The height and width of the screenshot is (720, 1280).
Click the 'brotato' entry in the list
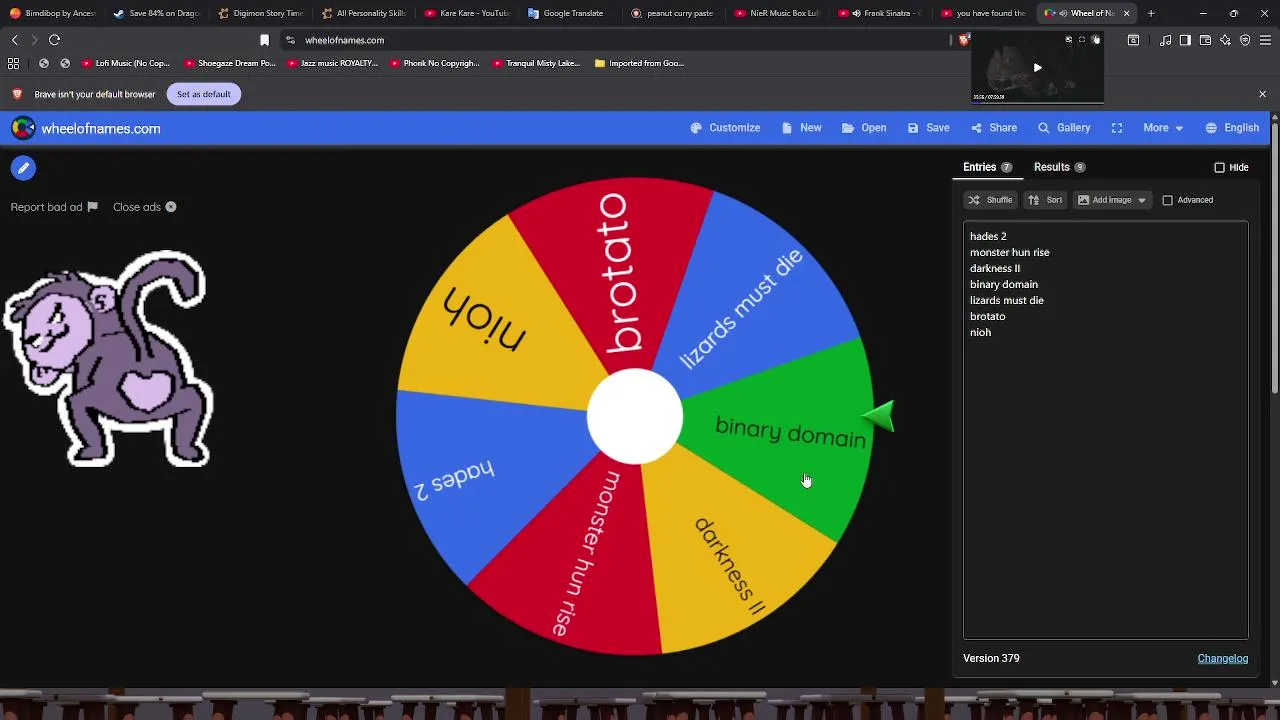987,316
